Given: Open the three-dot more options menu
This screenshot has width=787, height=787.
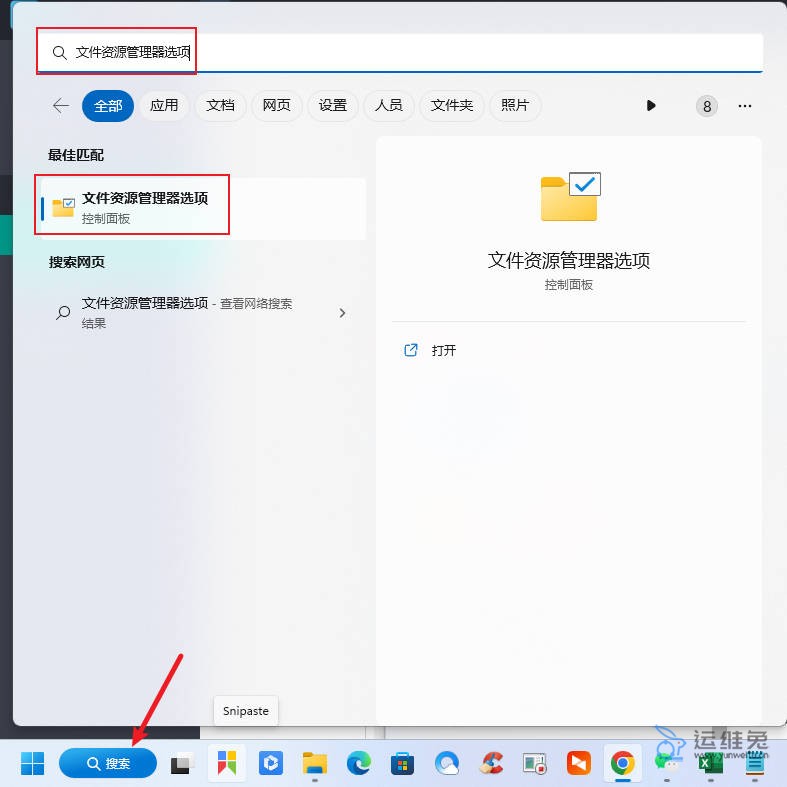Looking at the screenshot, I should coord(744,105).
